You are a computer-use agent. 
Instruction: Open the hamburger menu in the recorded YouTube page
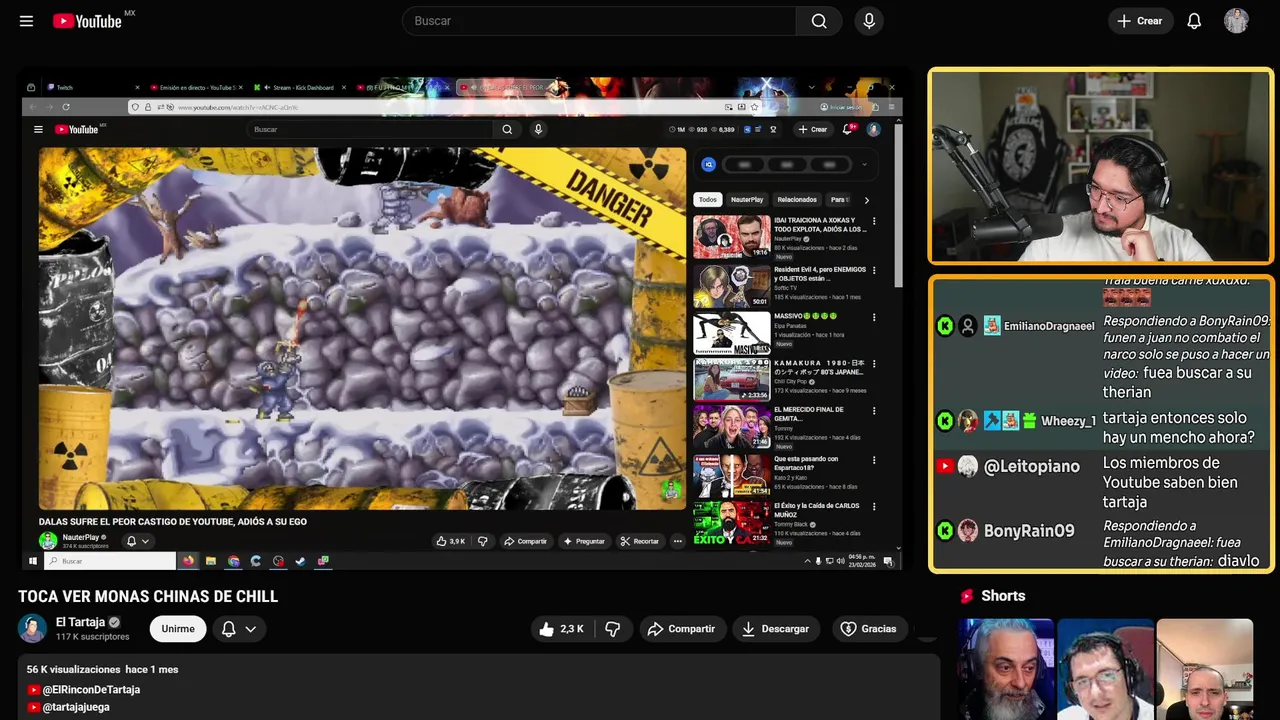38,129
